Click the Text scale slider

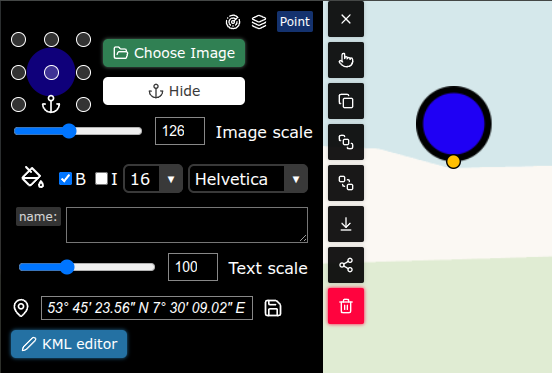(87, 267)
